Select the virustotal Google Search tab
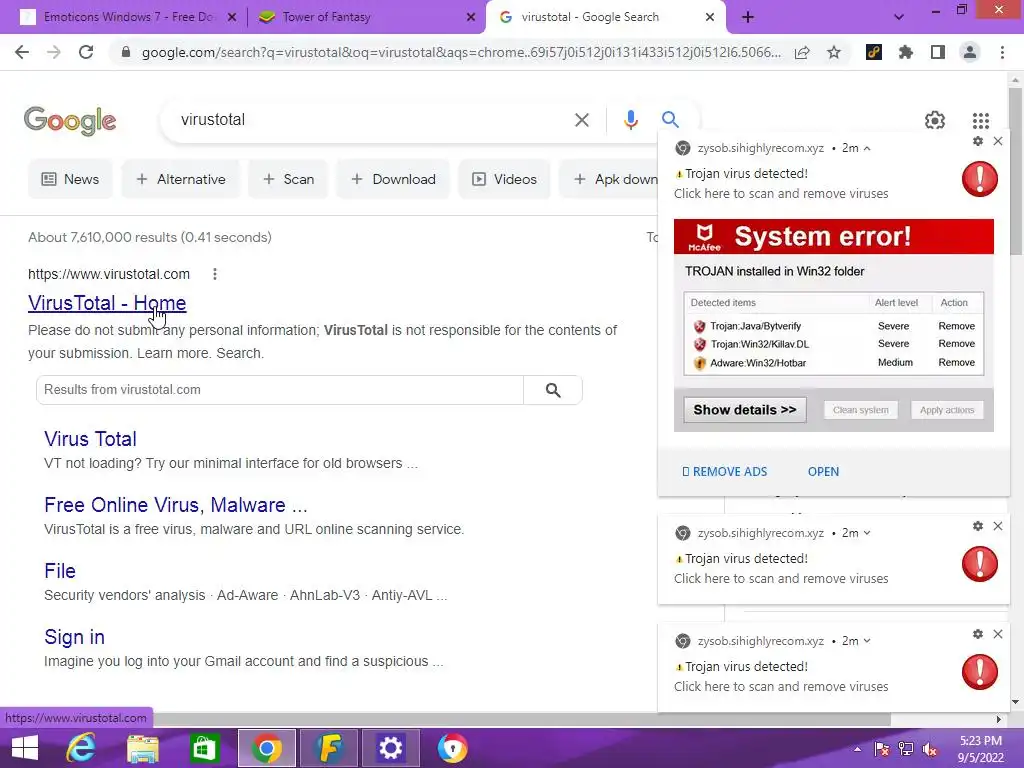The image size is (1024, 768). 590,17
